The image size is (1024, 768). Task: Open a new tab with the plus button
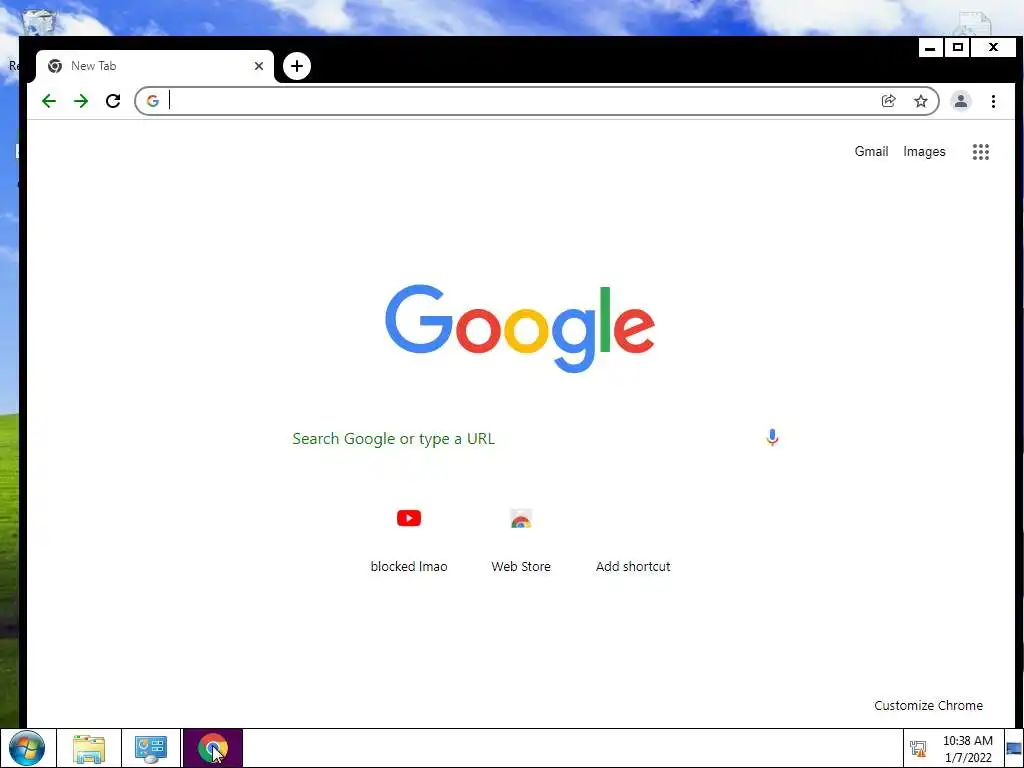pyautogui.click(x=297, y=66)
